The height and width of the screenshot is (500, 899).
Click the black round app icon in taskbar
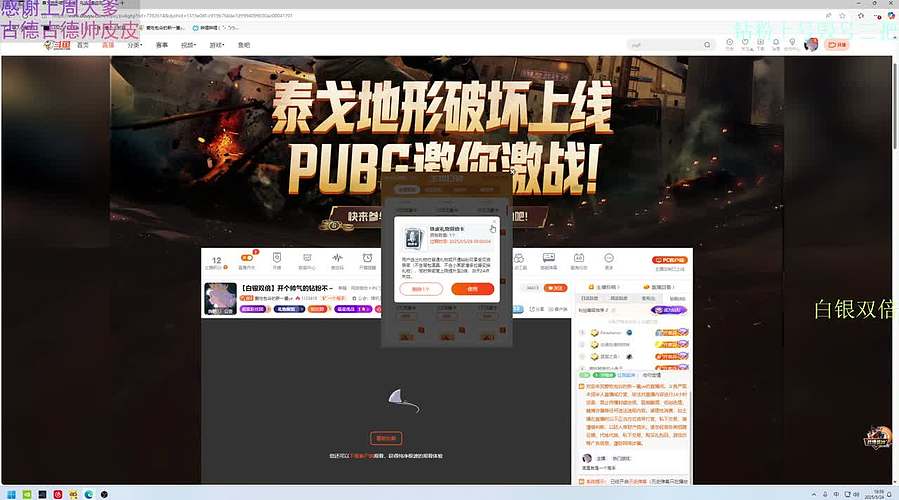(104, 494)
